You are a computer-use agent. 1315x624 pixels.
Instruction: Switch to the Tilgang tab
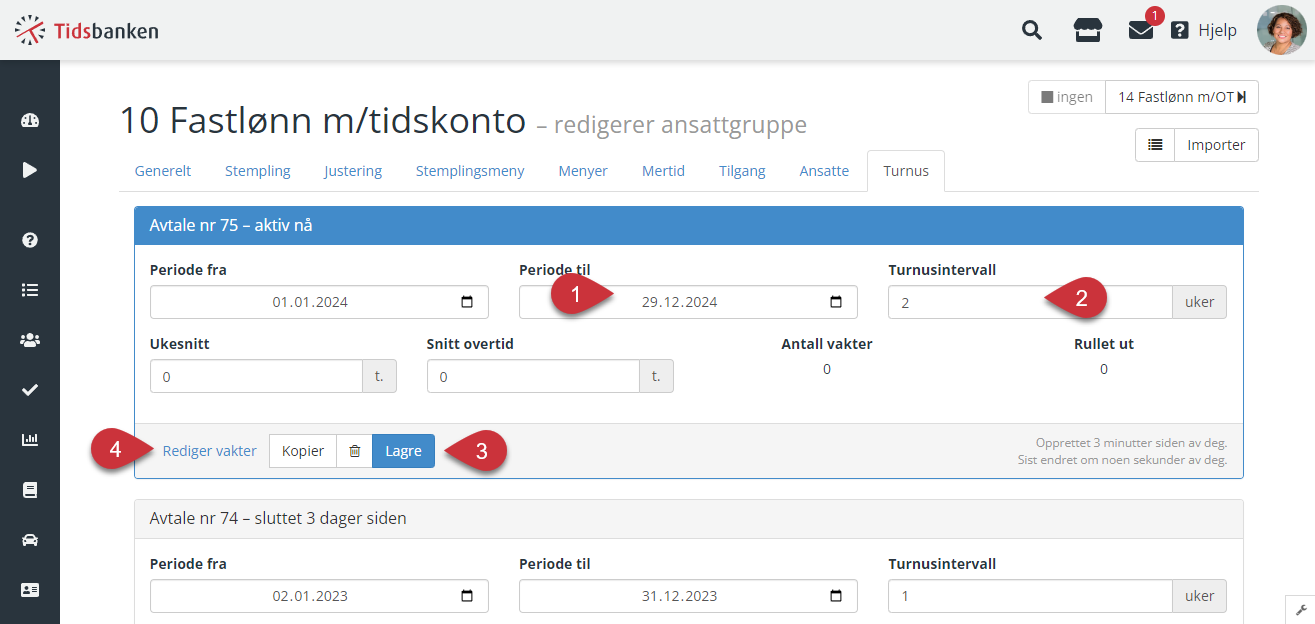pyautogui.click(x=742, y=171)
